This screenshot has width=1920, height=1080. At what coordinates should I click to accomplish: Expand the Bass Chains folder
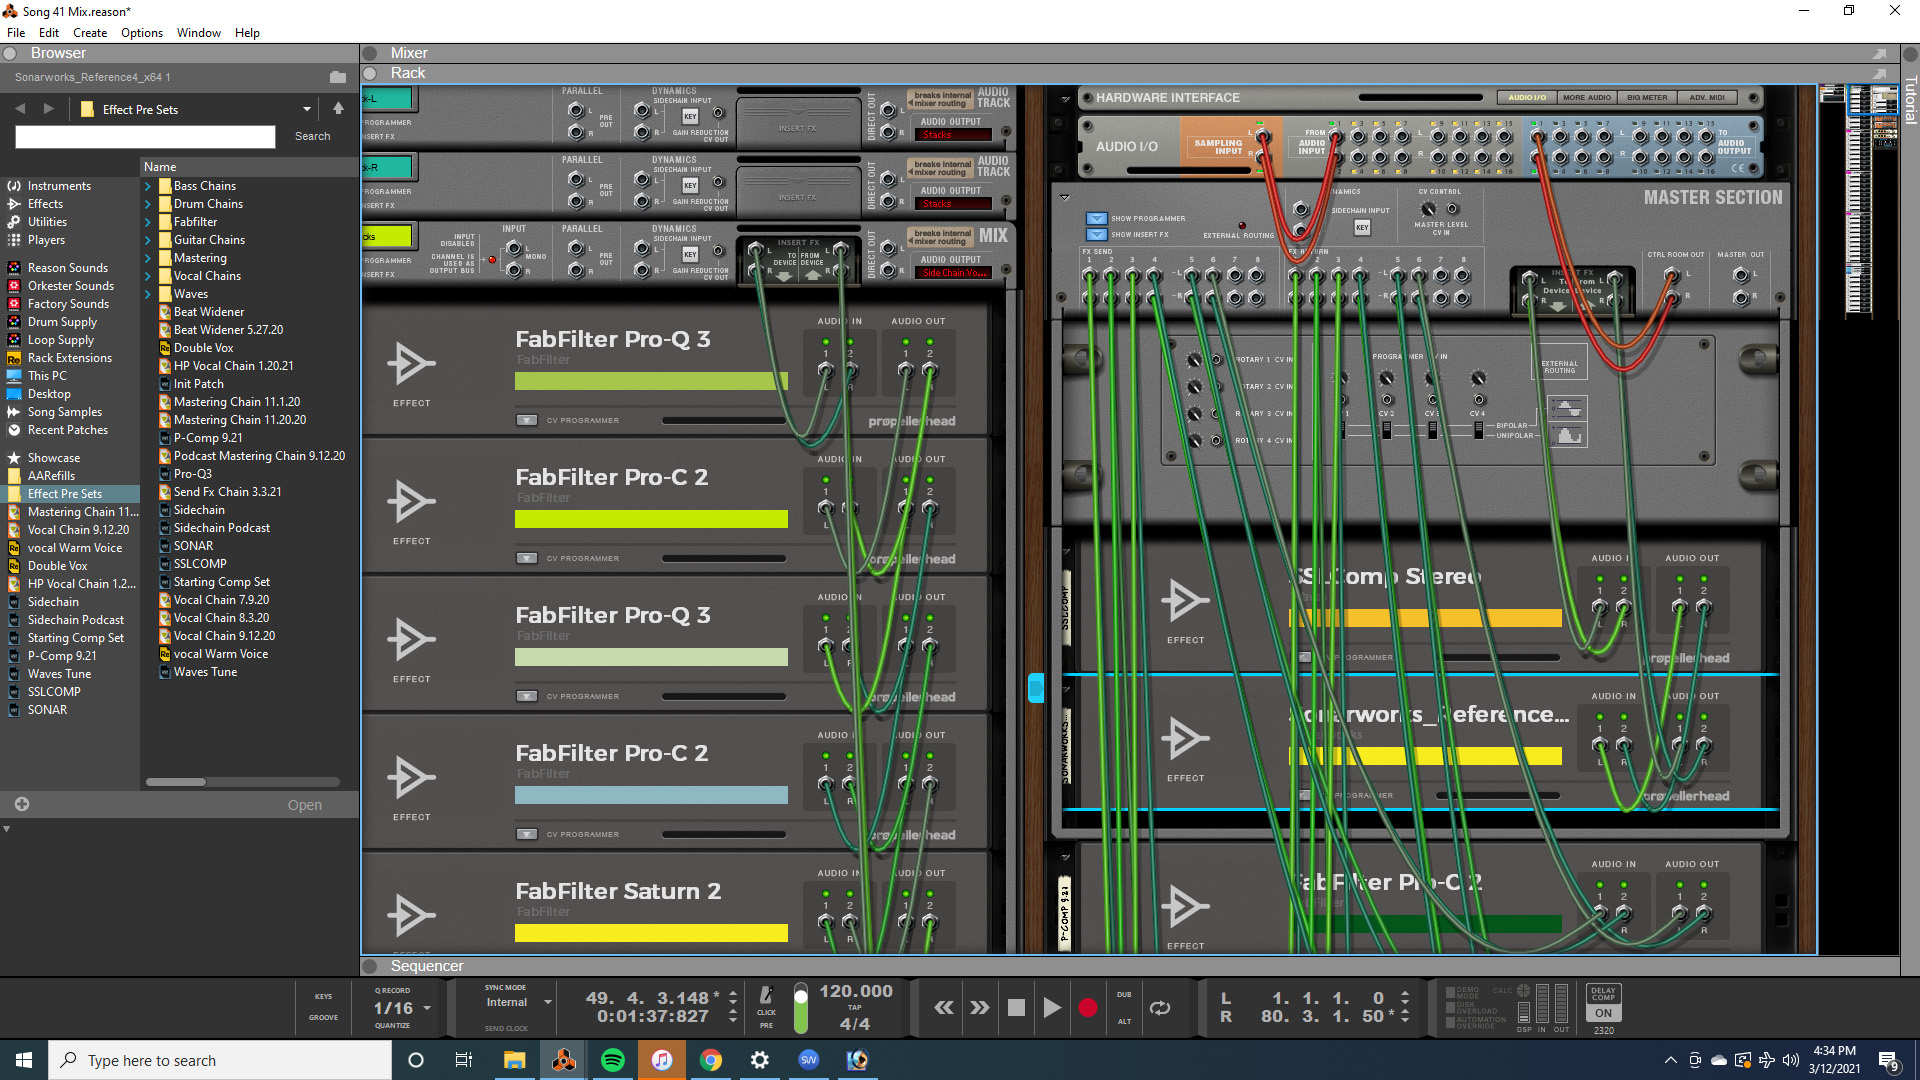(x=148, y=186)
